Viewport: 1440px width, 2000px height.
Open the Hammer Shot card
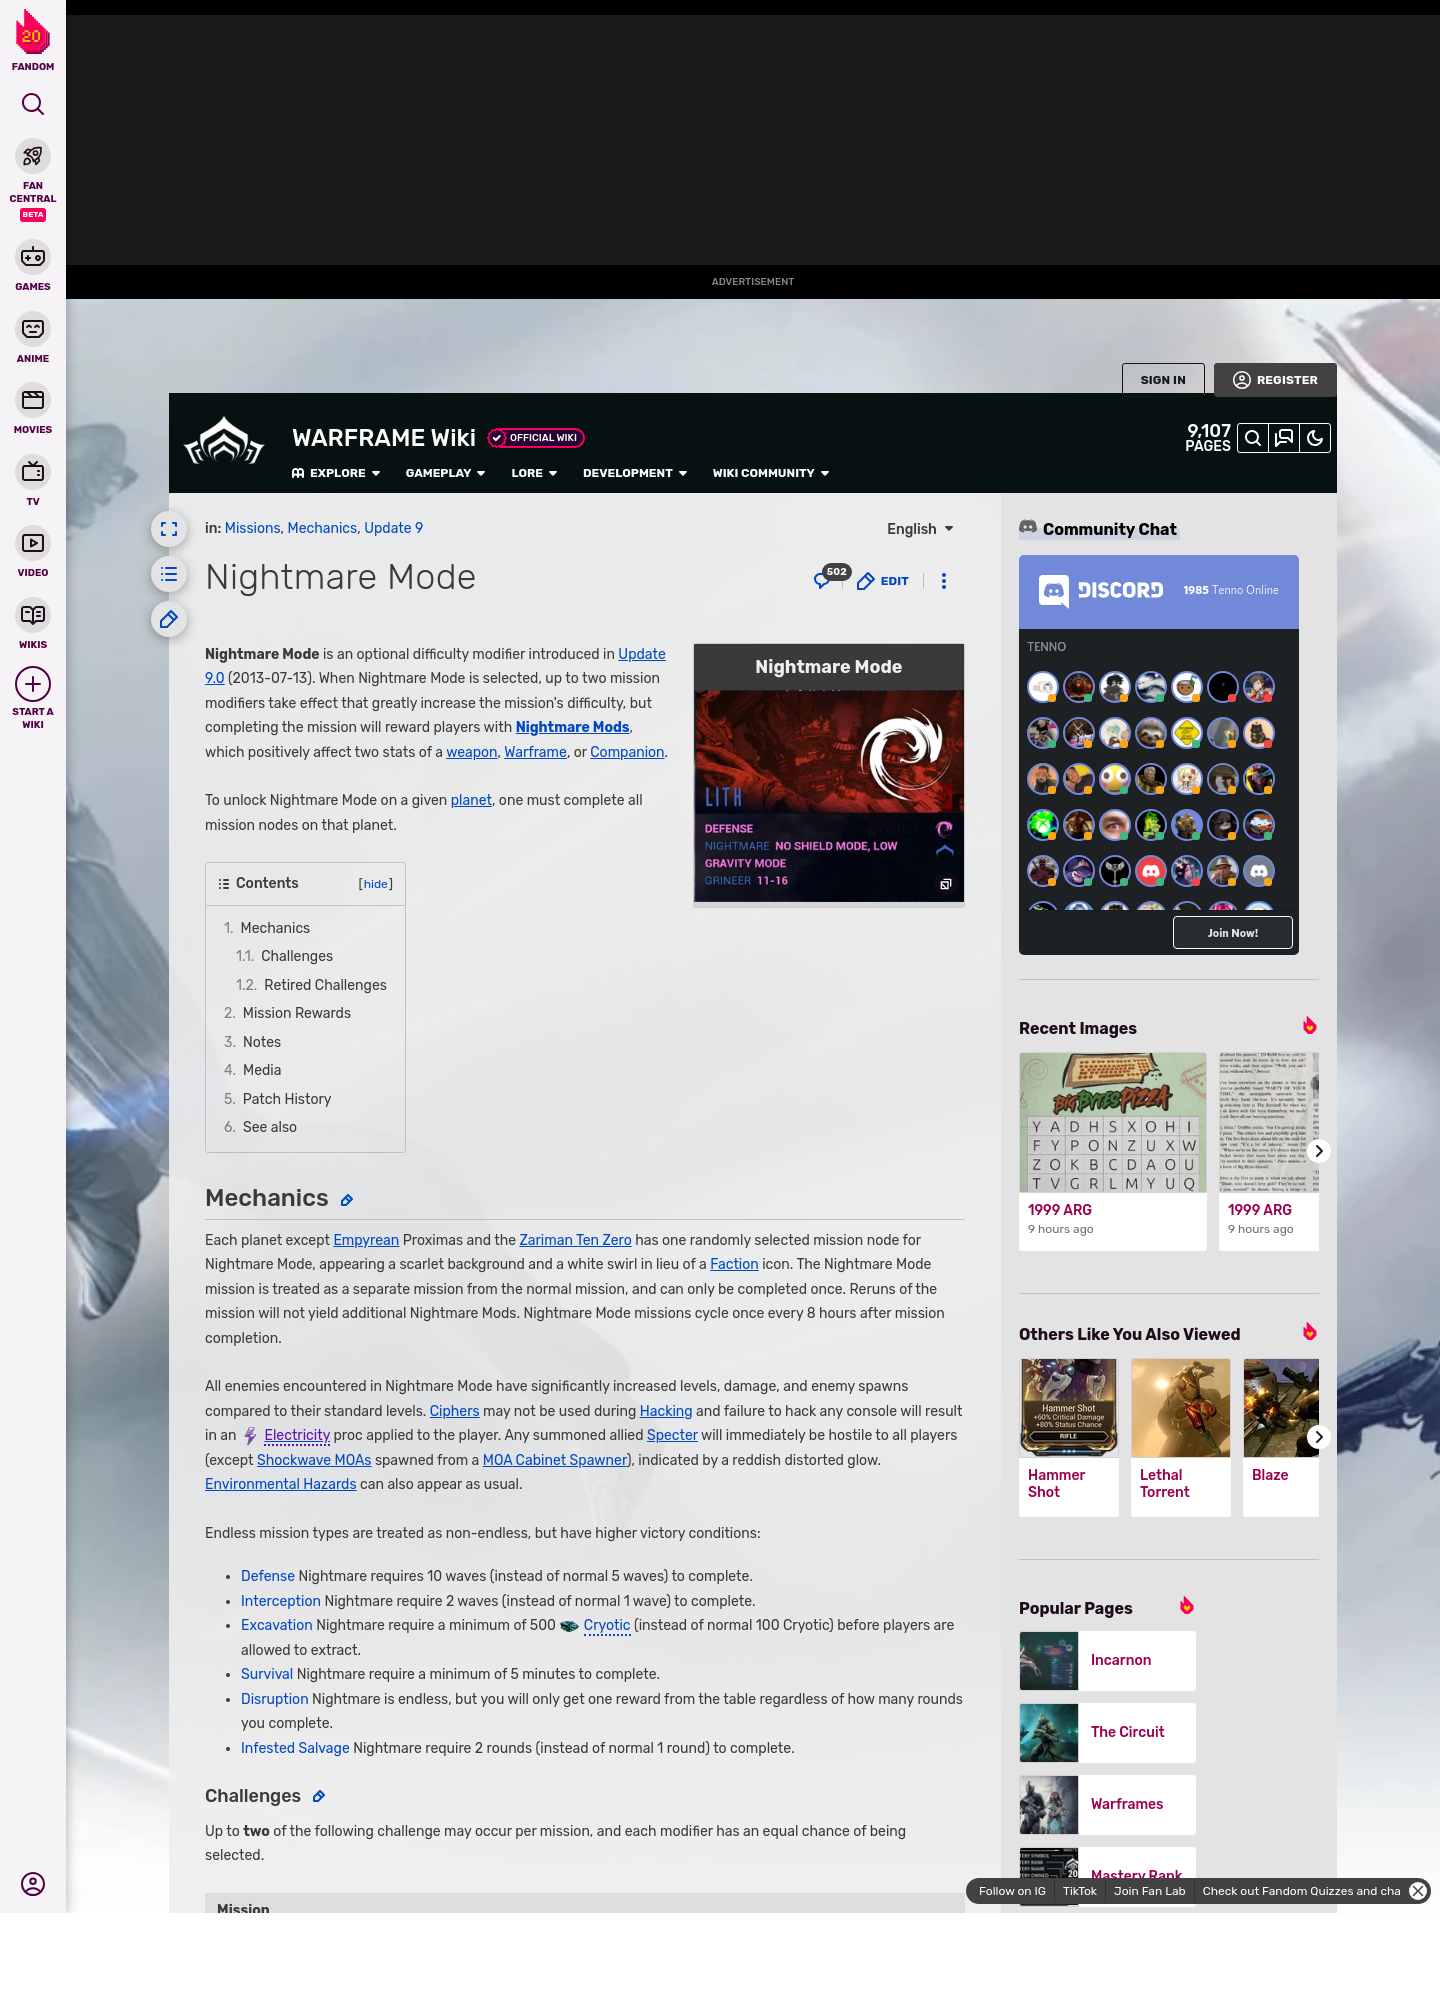tap(1069, 1437)
